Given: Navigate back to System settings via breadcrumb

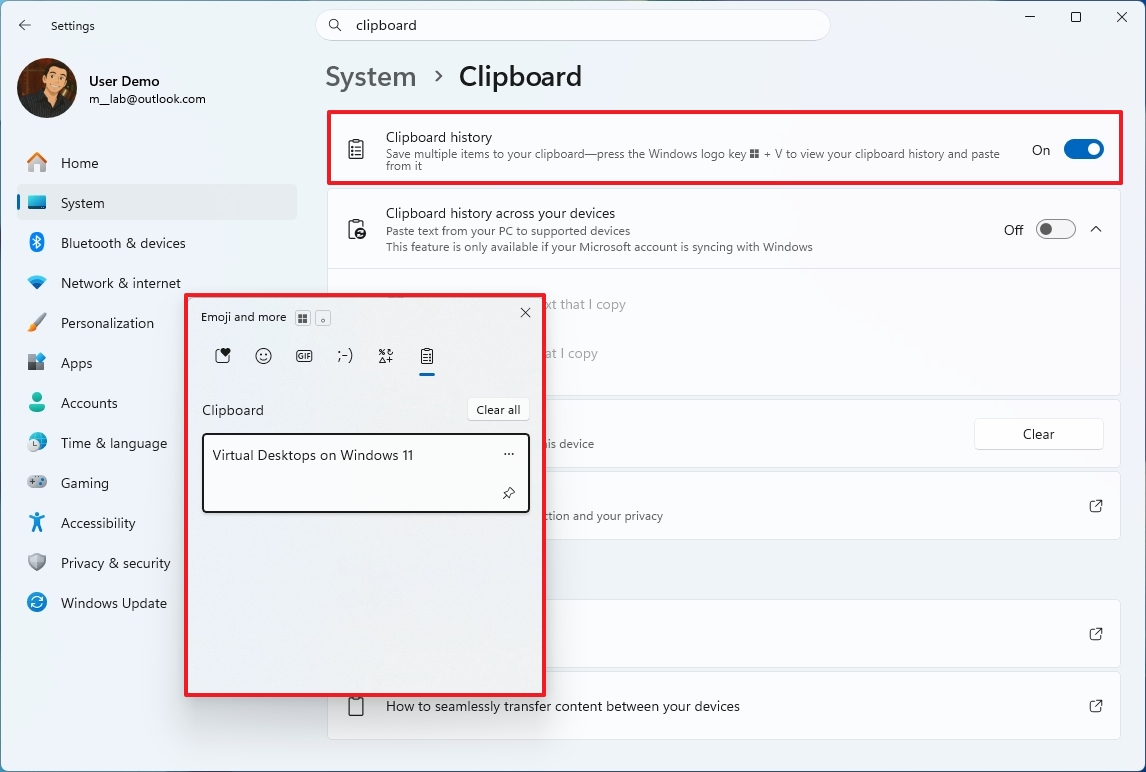Looking at the screenshot, I should click(371, 76).
